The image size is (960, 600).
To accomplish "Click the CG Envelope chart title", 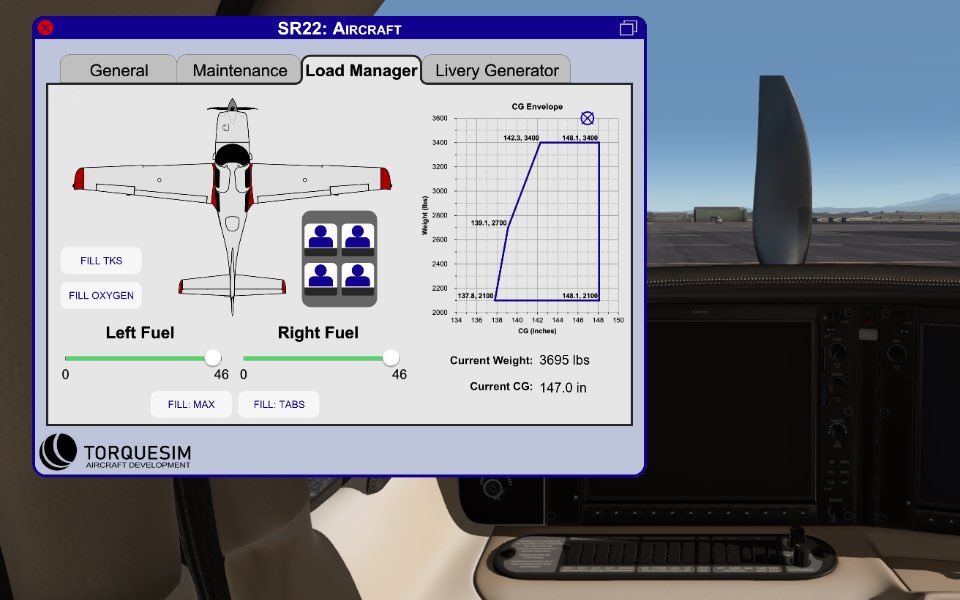I will pos(537,107).
